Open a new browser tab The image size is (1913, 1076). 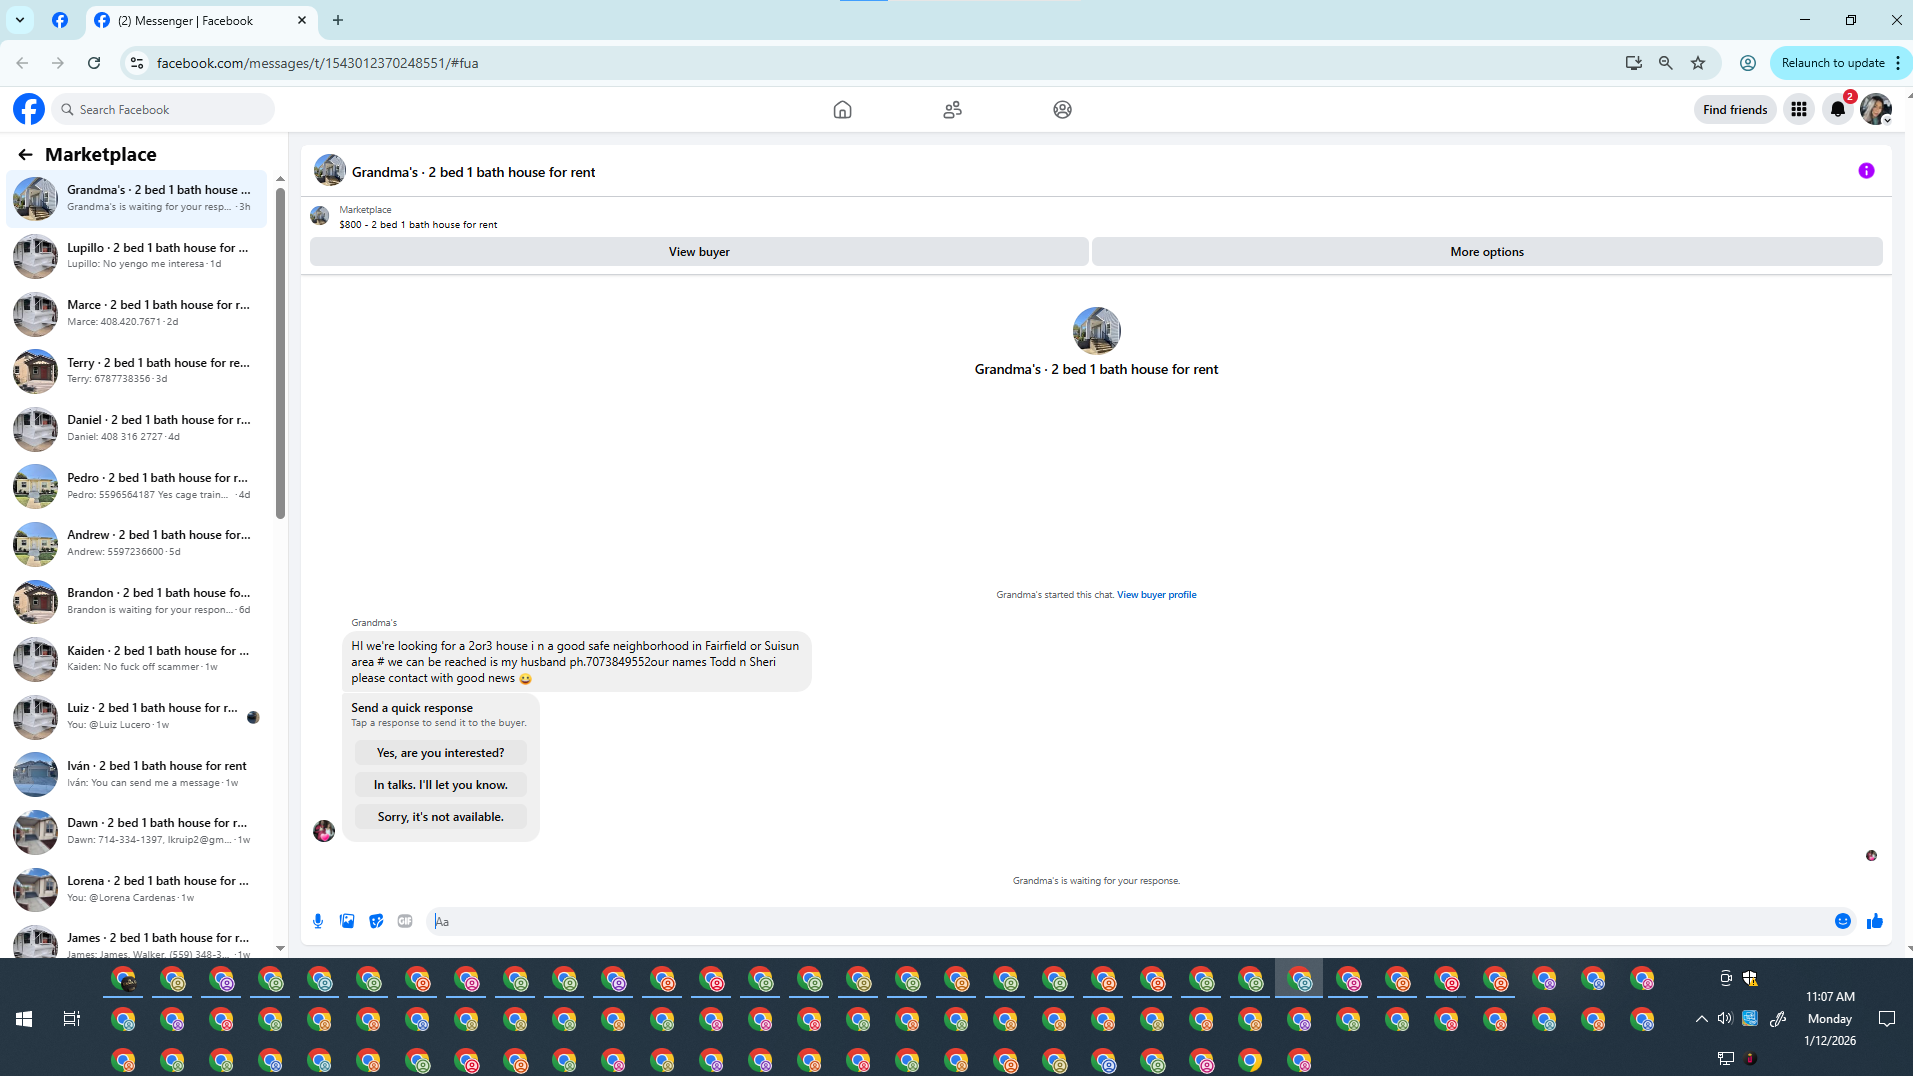click(338, 20)
